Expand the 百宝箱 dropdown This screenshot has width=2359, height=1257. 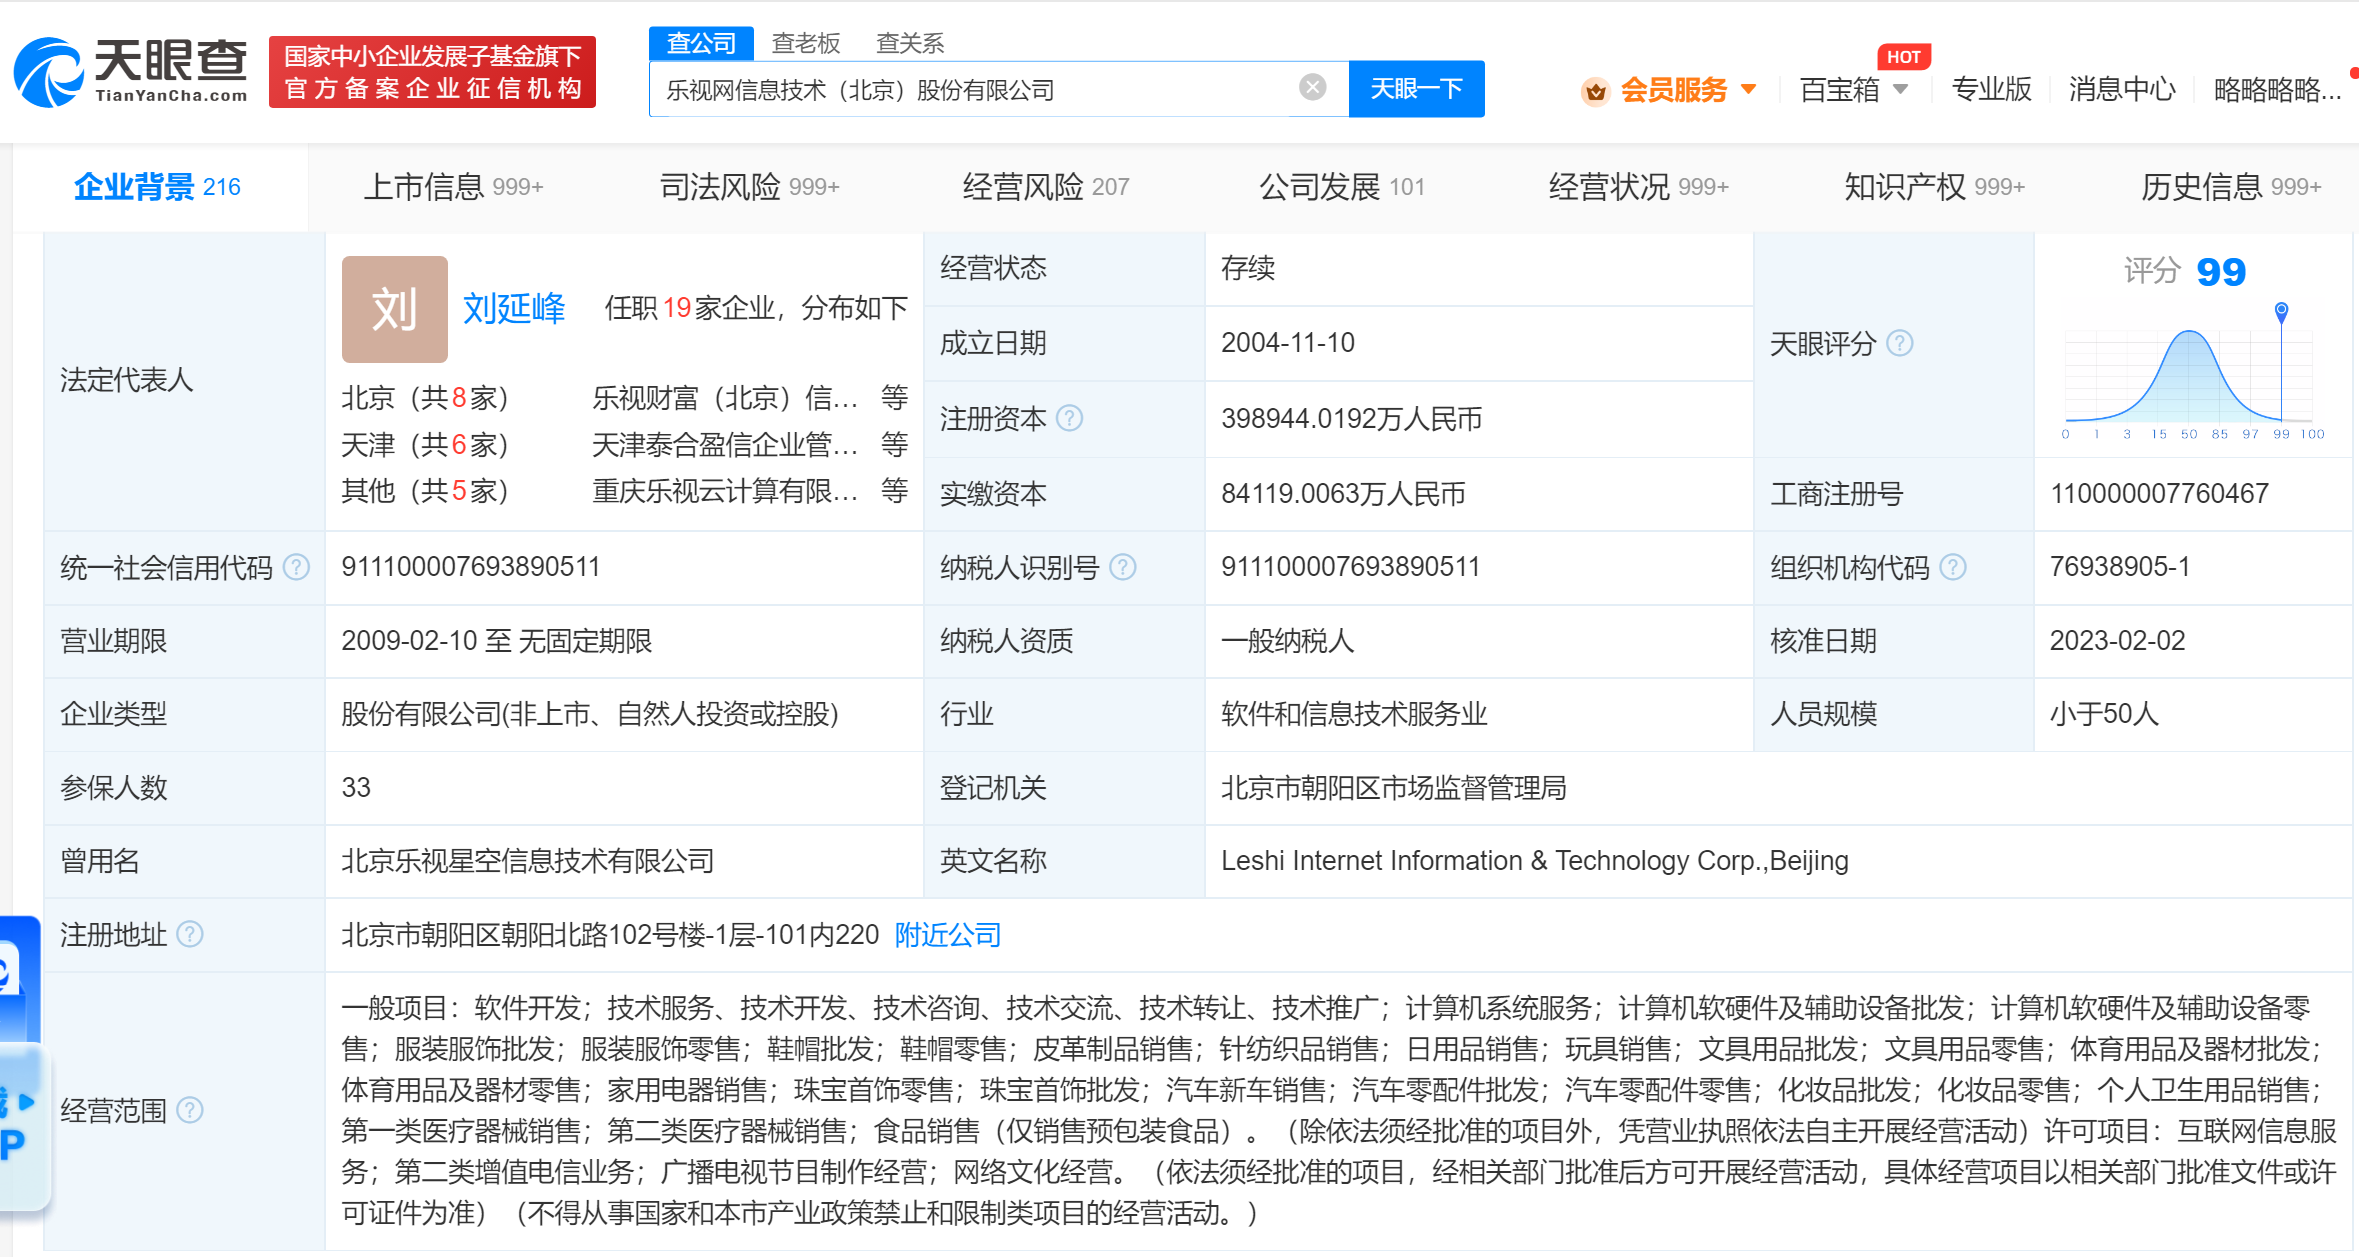point(1900,89)
